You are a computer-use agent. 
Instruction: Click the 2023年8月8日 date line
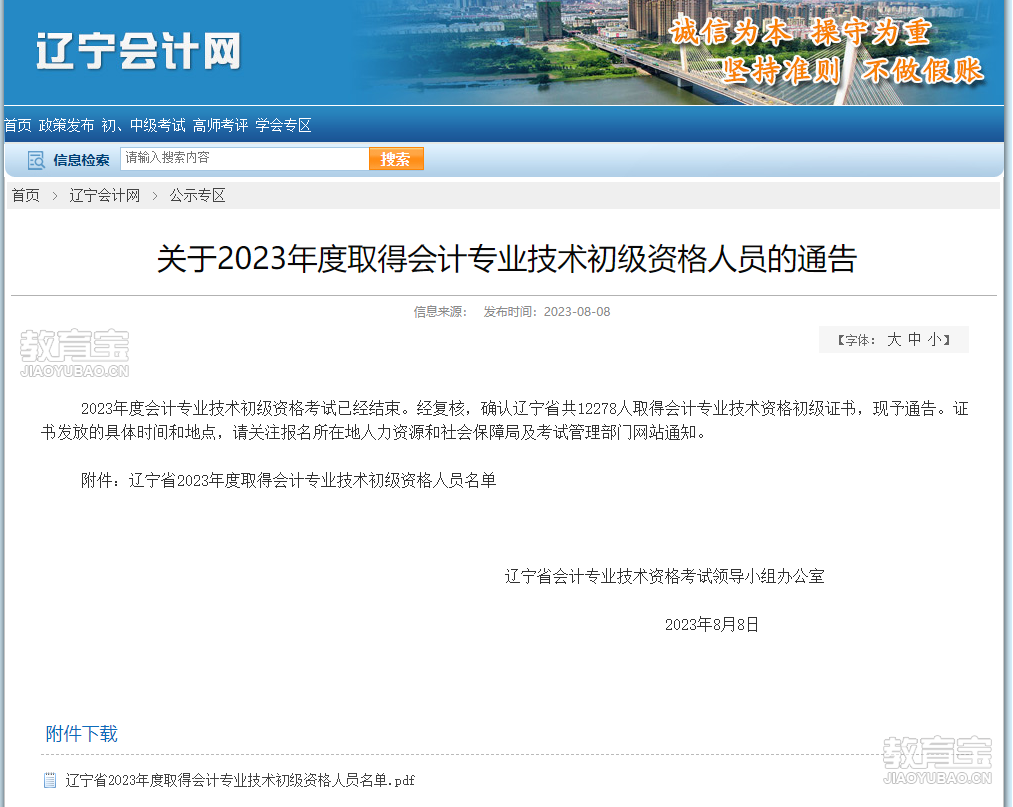click(x=712, y=625)
